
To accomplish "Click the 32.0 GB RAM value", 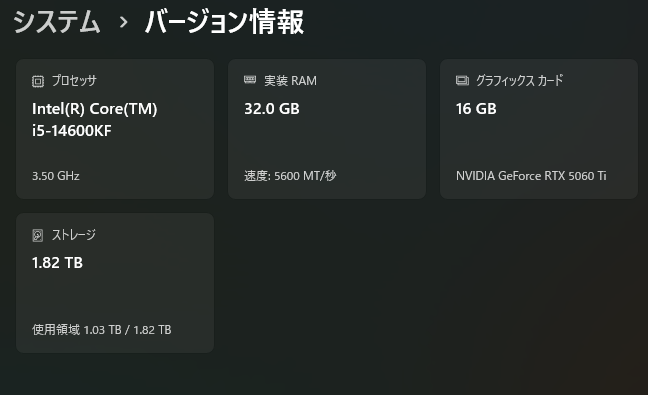I will [x=272, y=109].
